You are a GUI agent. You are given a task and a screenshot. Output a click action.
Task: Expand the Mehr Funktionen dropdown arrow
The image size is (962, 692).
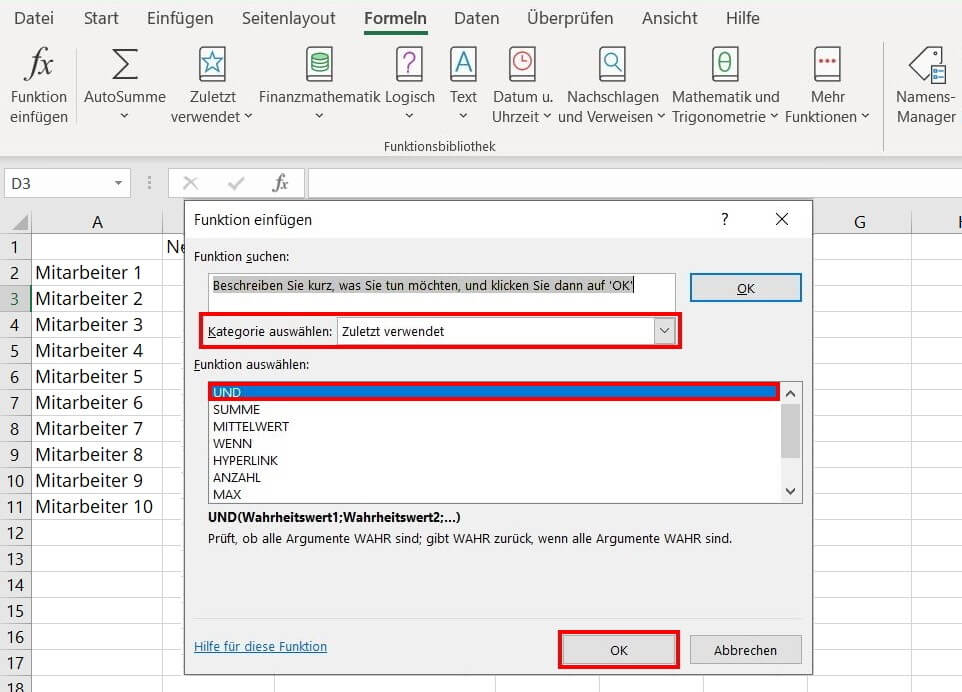865,116
